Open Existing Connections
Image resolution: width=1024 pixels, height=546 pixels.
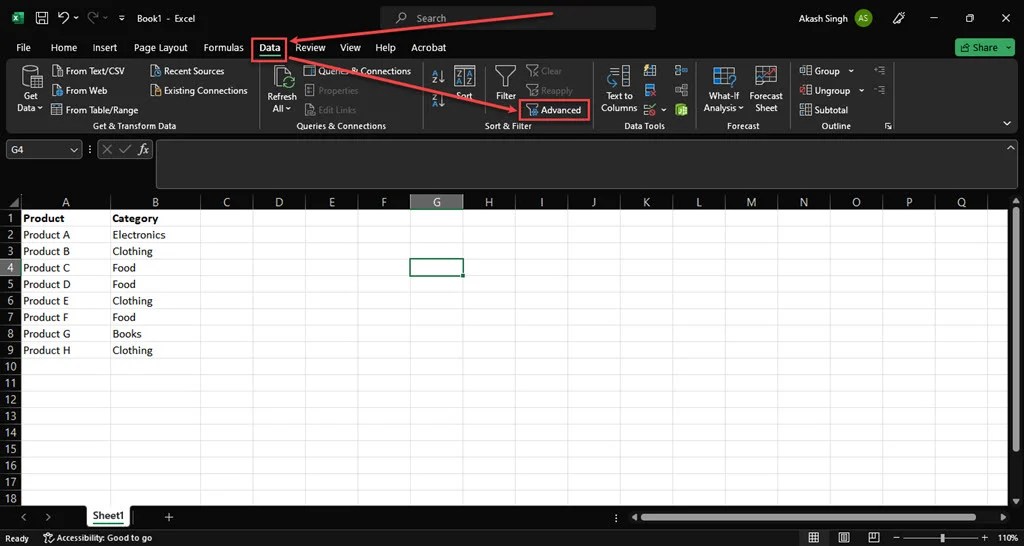pyautogui.click(x=199, y=90)
